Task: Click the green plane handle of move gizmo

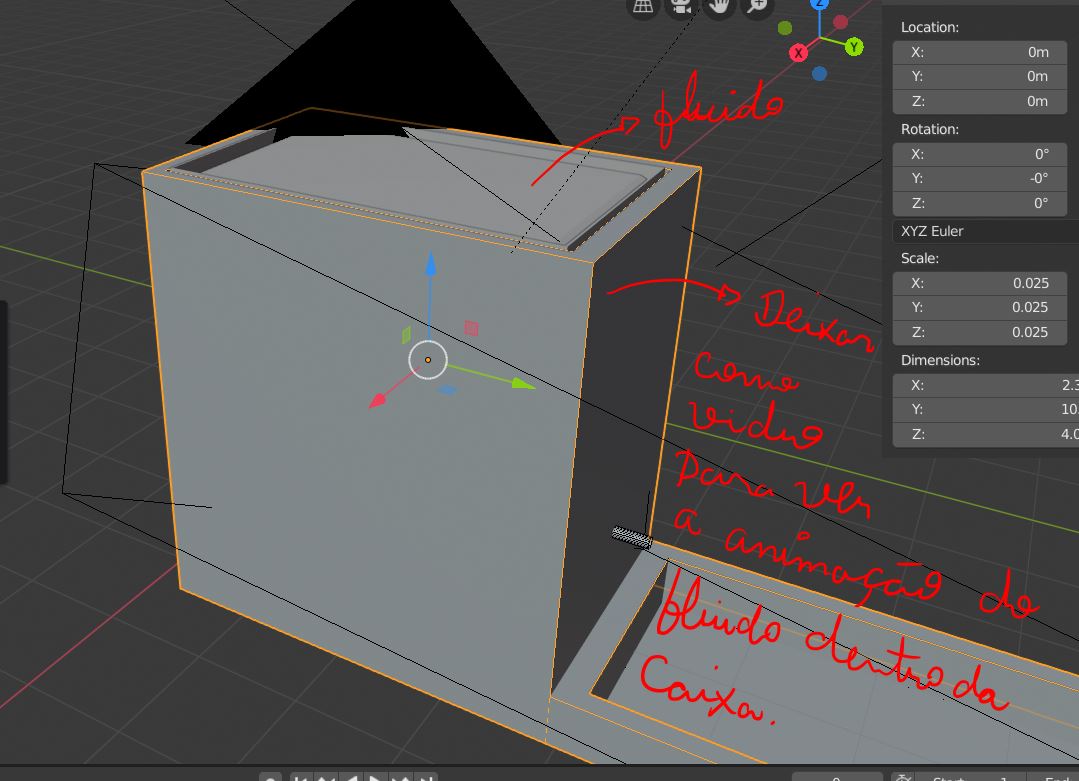Action: tap(406, 335)
